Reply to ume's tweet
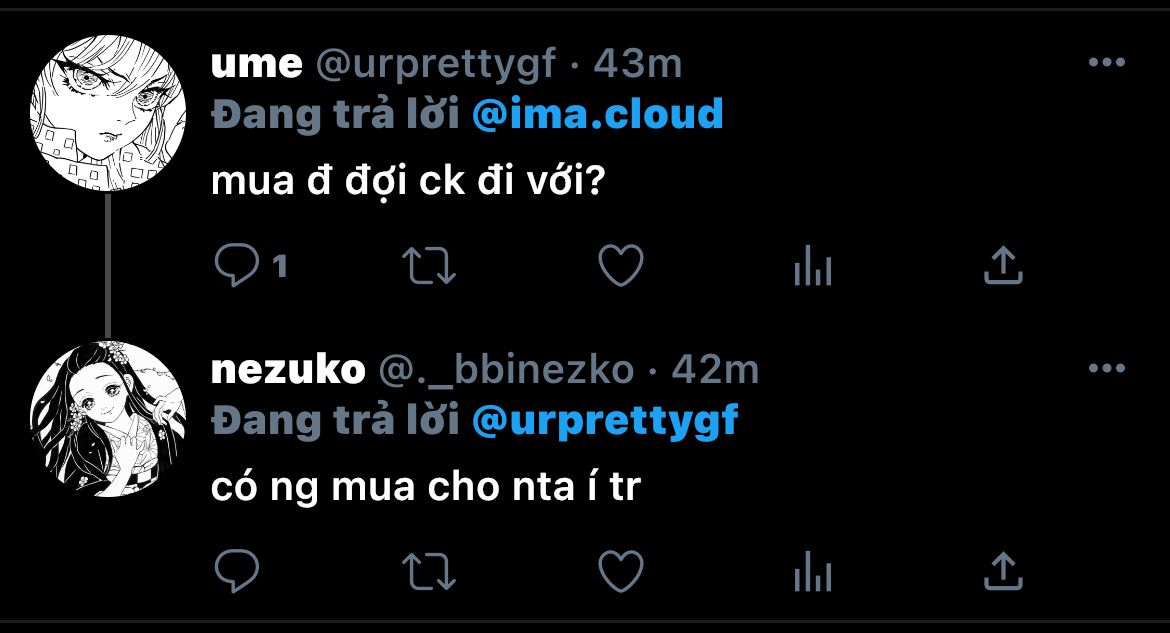Viewport: 1170px width, 633px height. click(x=237, y=265)
